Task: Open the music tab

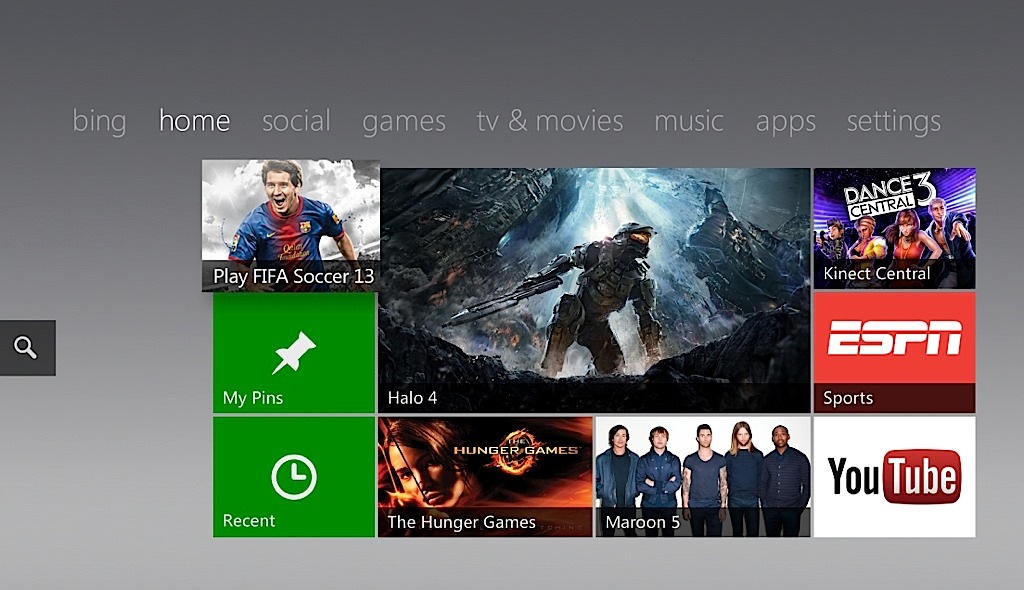Action: [x=689, y=122]
